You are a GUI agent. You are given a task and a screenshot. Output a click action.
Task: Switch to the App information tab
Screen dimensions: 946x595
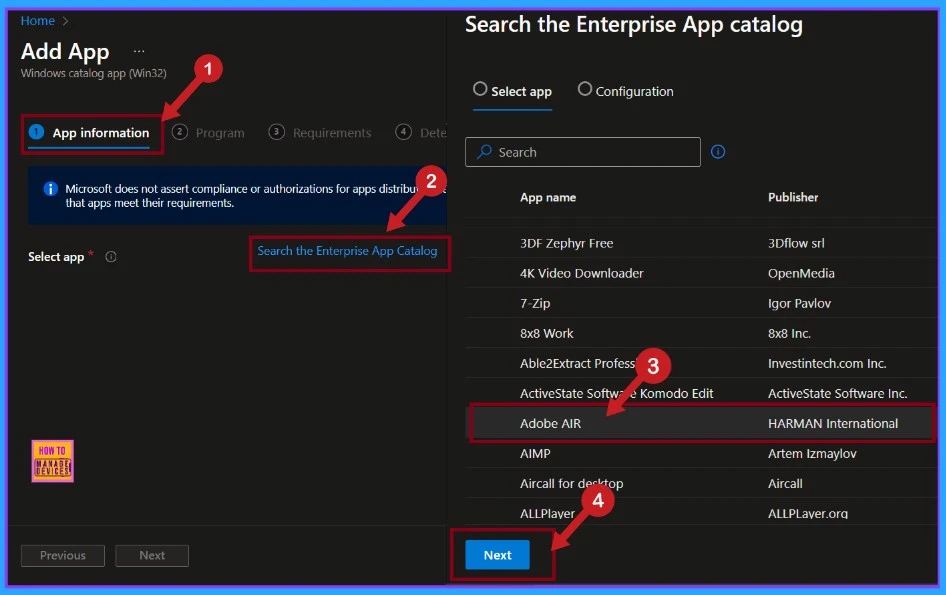(x=89, y=133)
